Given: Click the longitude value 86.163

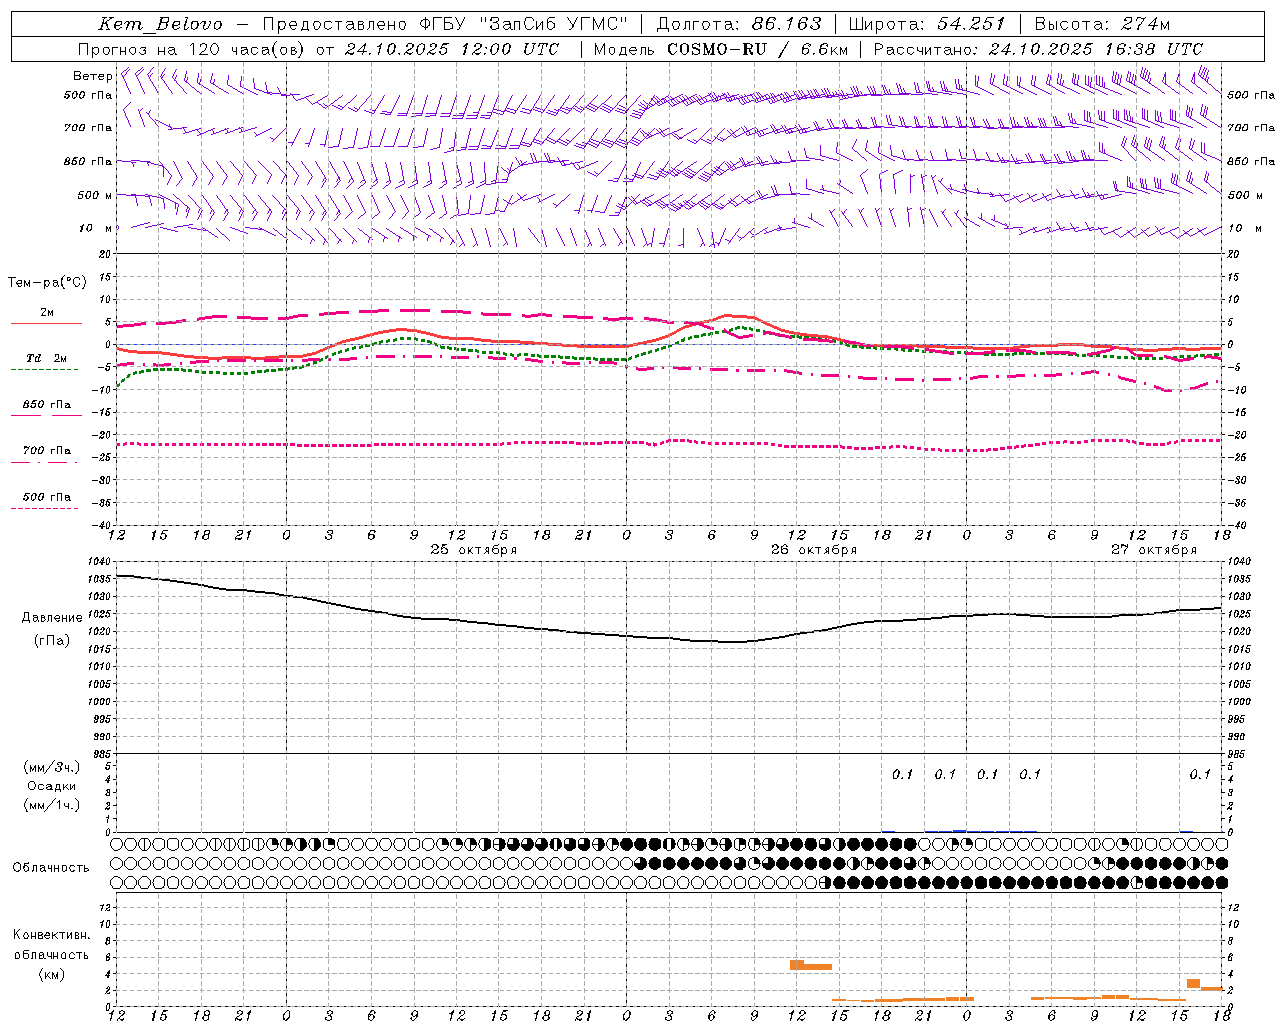Looking at the screenshot, I should point(786,24).
